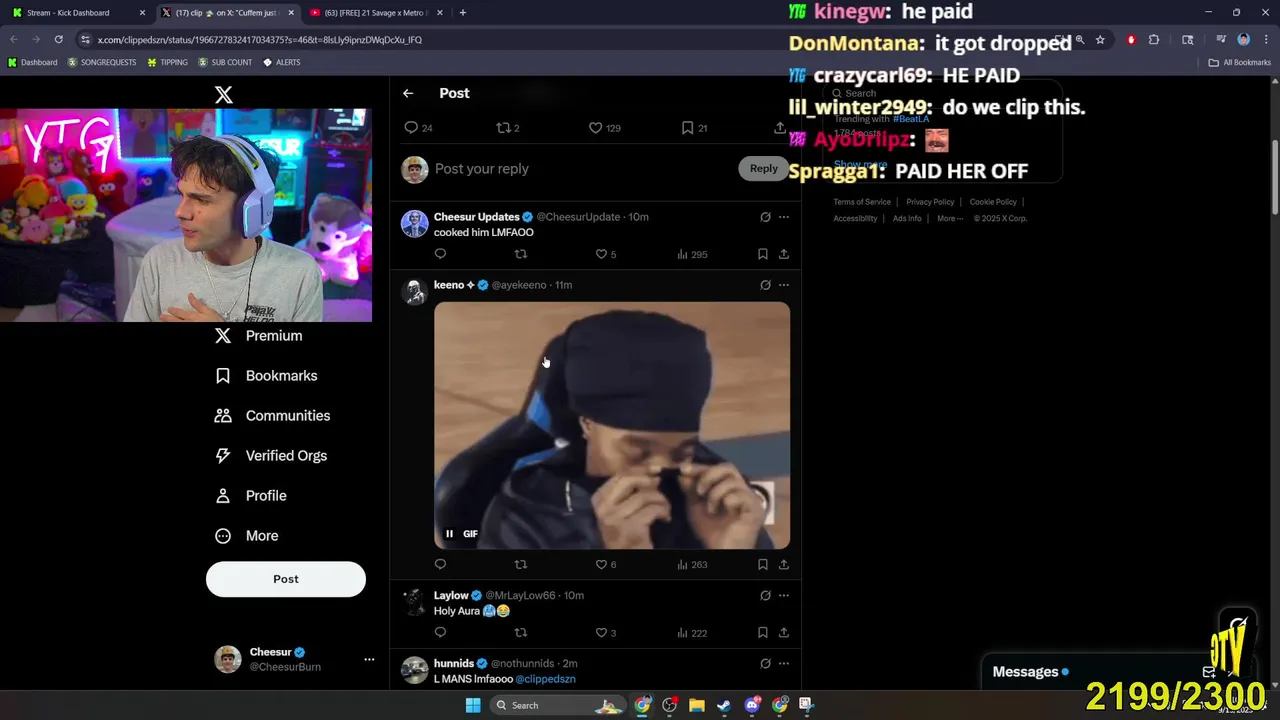Open the Grok icon on keeno's reply

tap(765, 285)
